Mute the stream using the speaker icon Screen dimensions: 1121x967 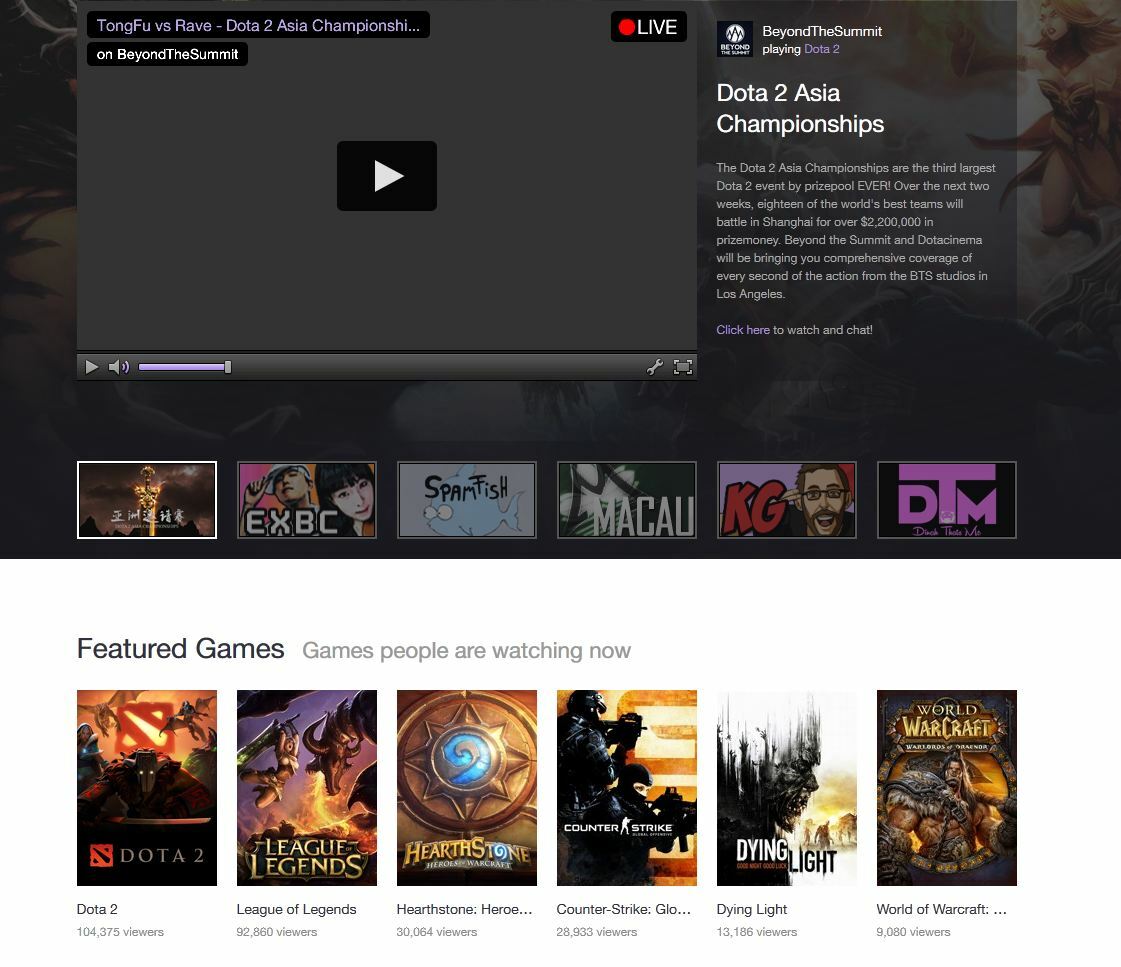click(x=119, y=367)
